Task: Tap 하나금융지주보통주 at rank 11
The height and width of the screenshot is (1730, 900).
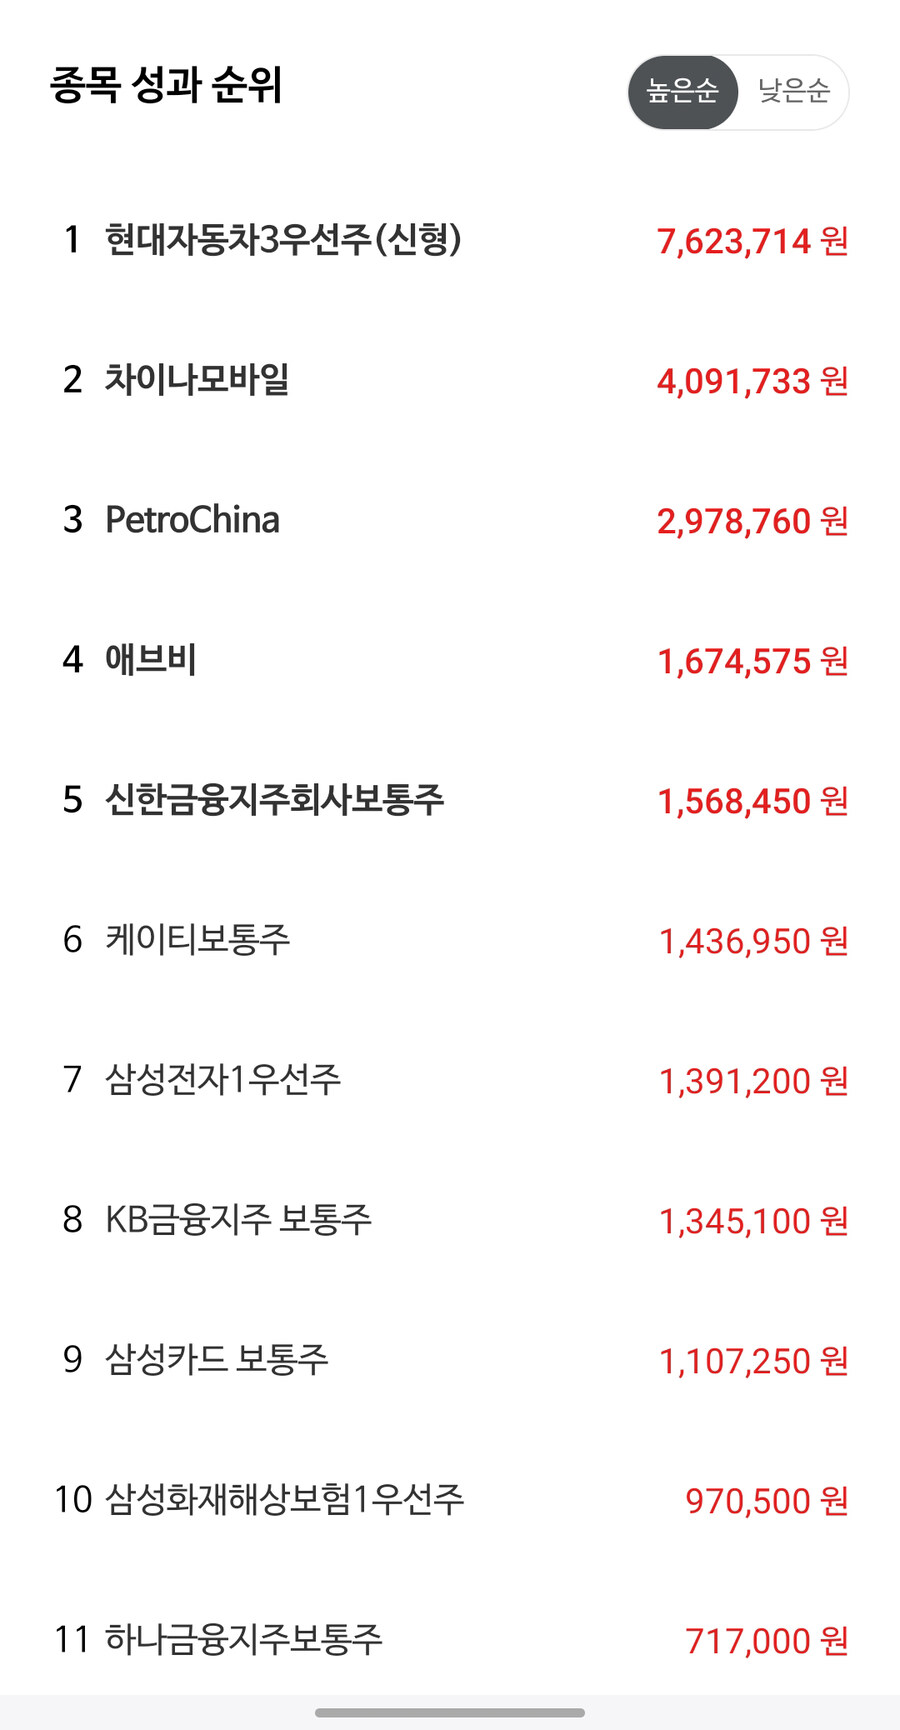Action: coord(243,1640)
